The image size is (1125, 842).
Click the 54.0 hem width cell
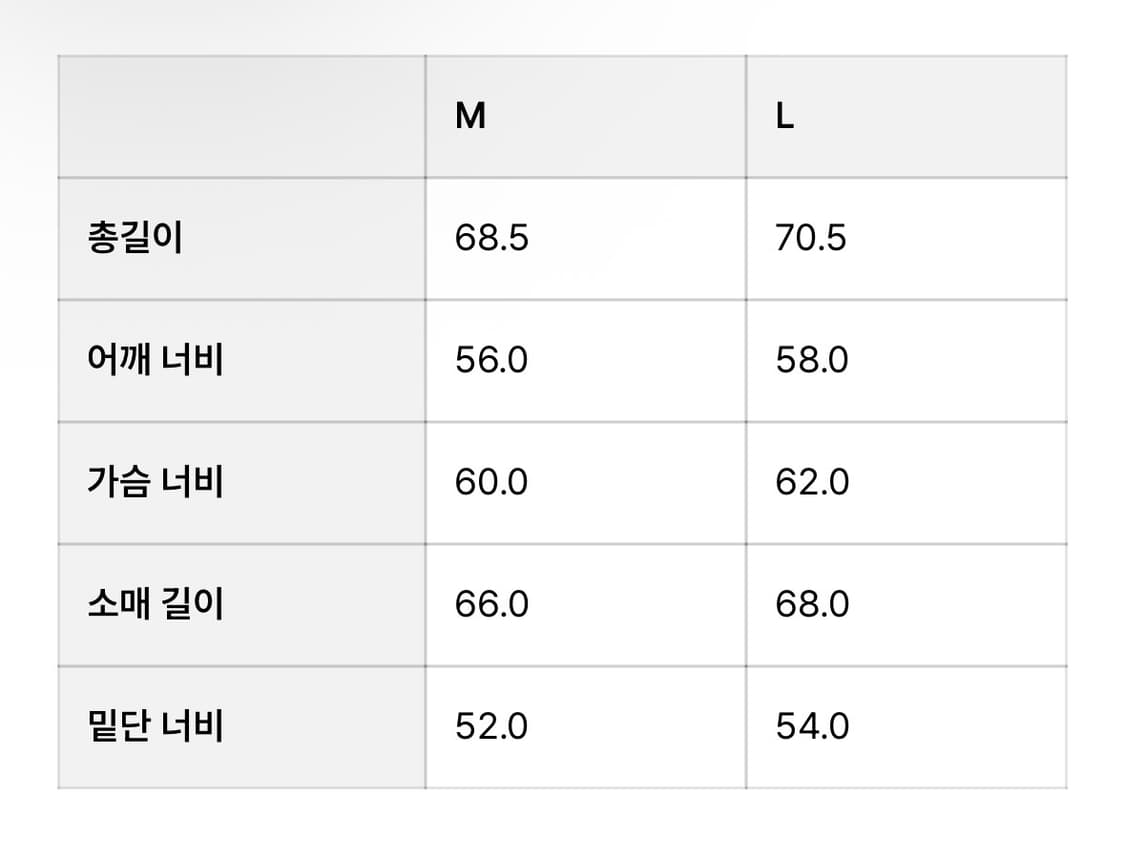(x=812, y=726)
